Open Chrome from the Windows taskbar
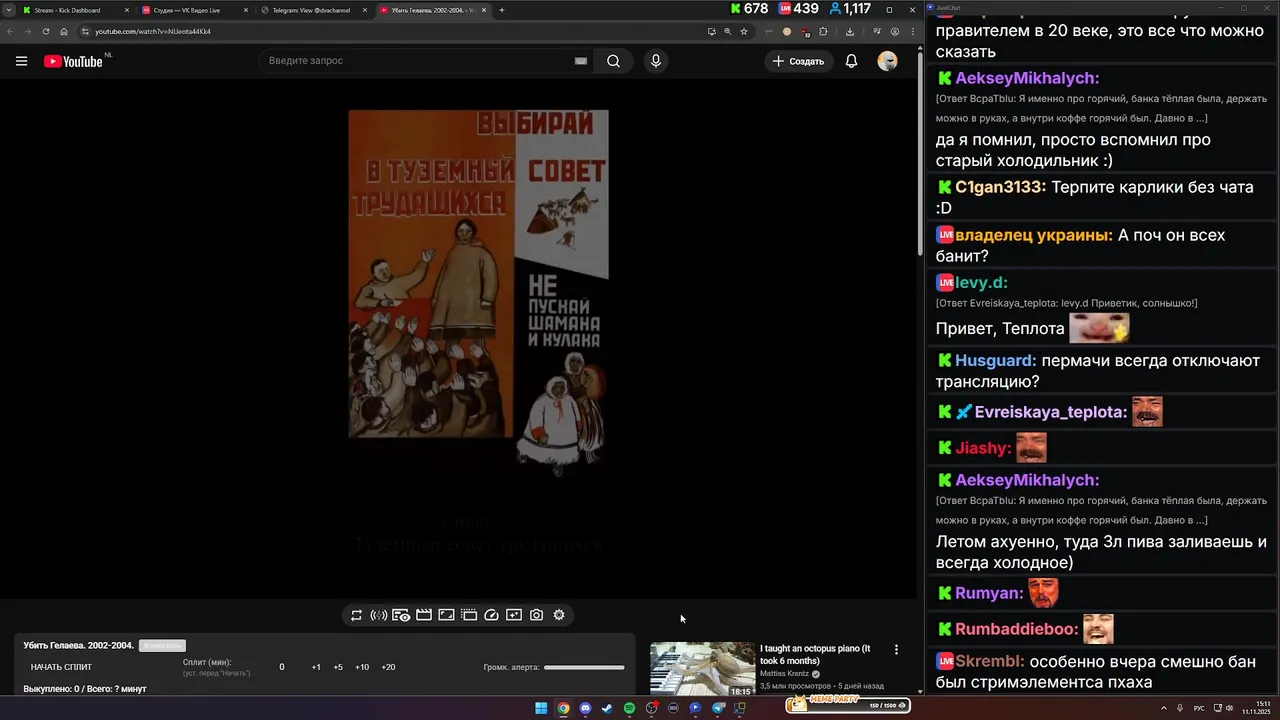 [563, 708]
